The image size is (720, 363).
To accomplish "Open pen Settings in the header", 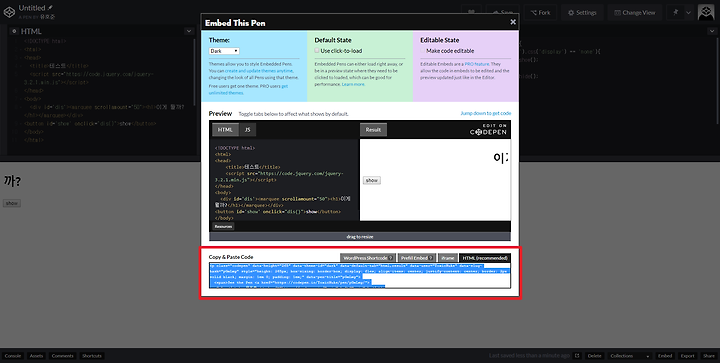I will click(x=582, y=13).
